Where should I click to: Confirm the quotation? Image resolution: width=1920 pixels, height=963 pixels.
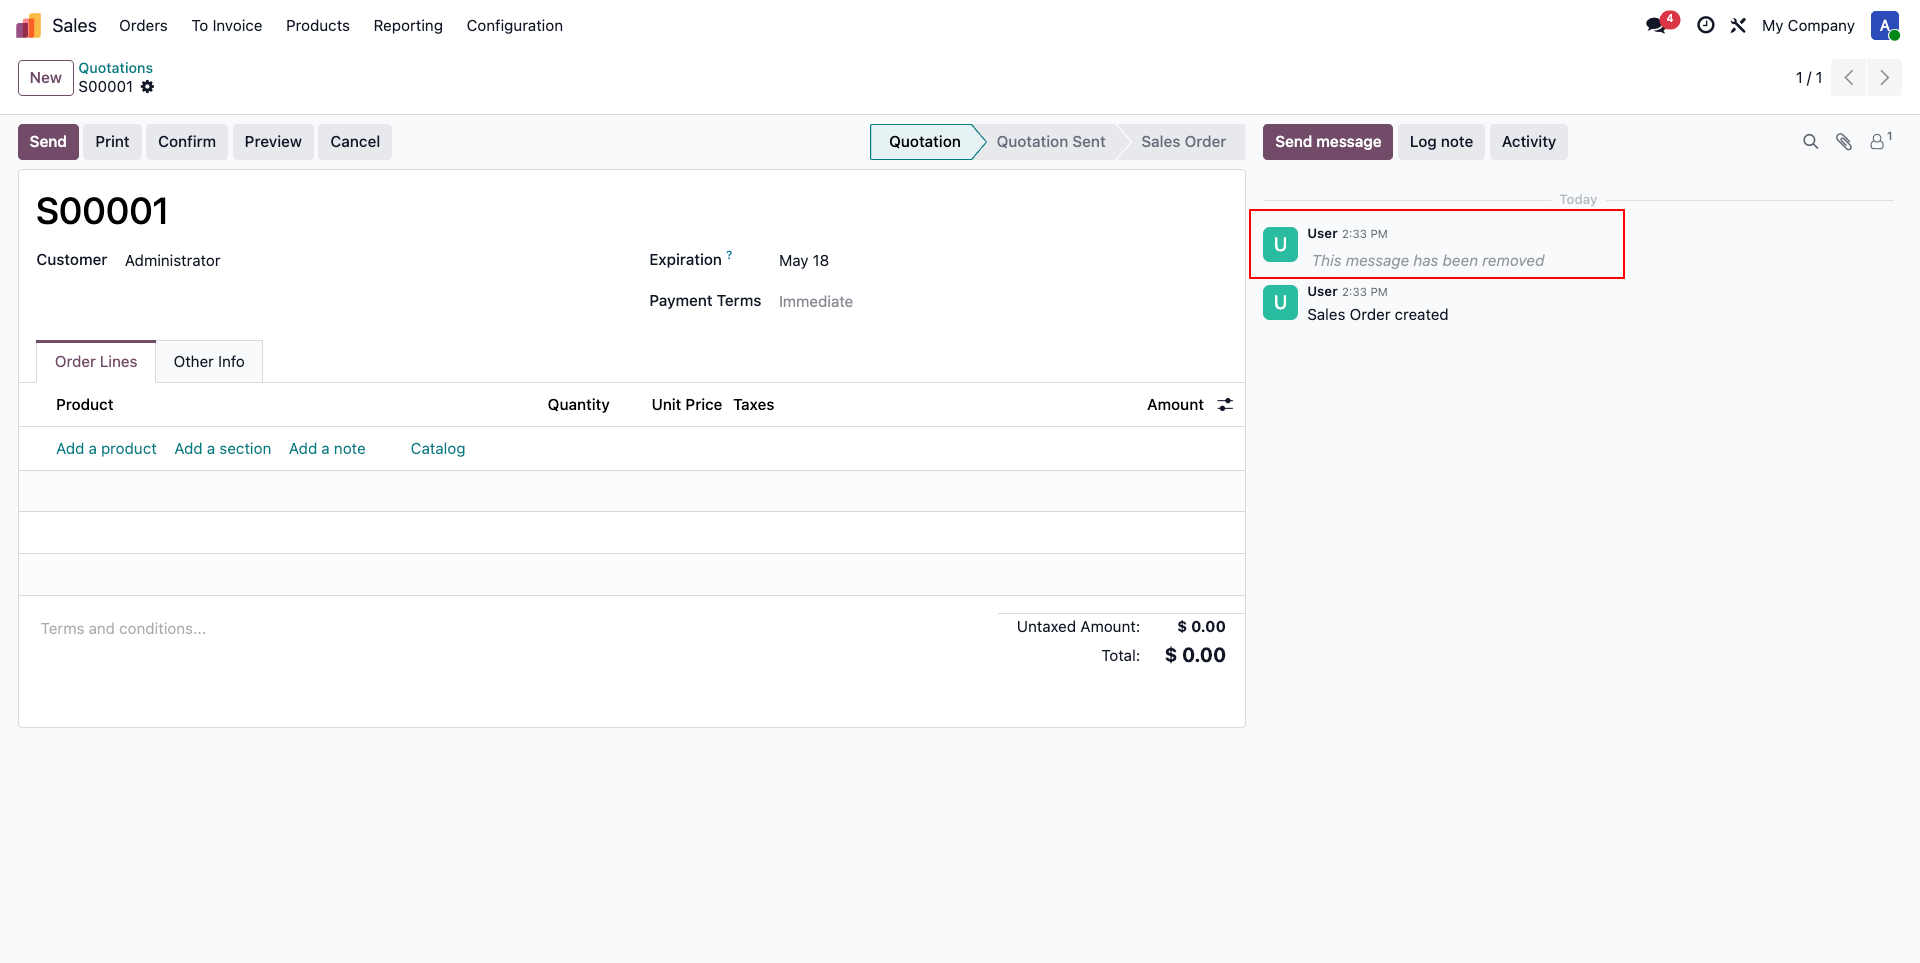[187, 142]
